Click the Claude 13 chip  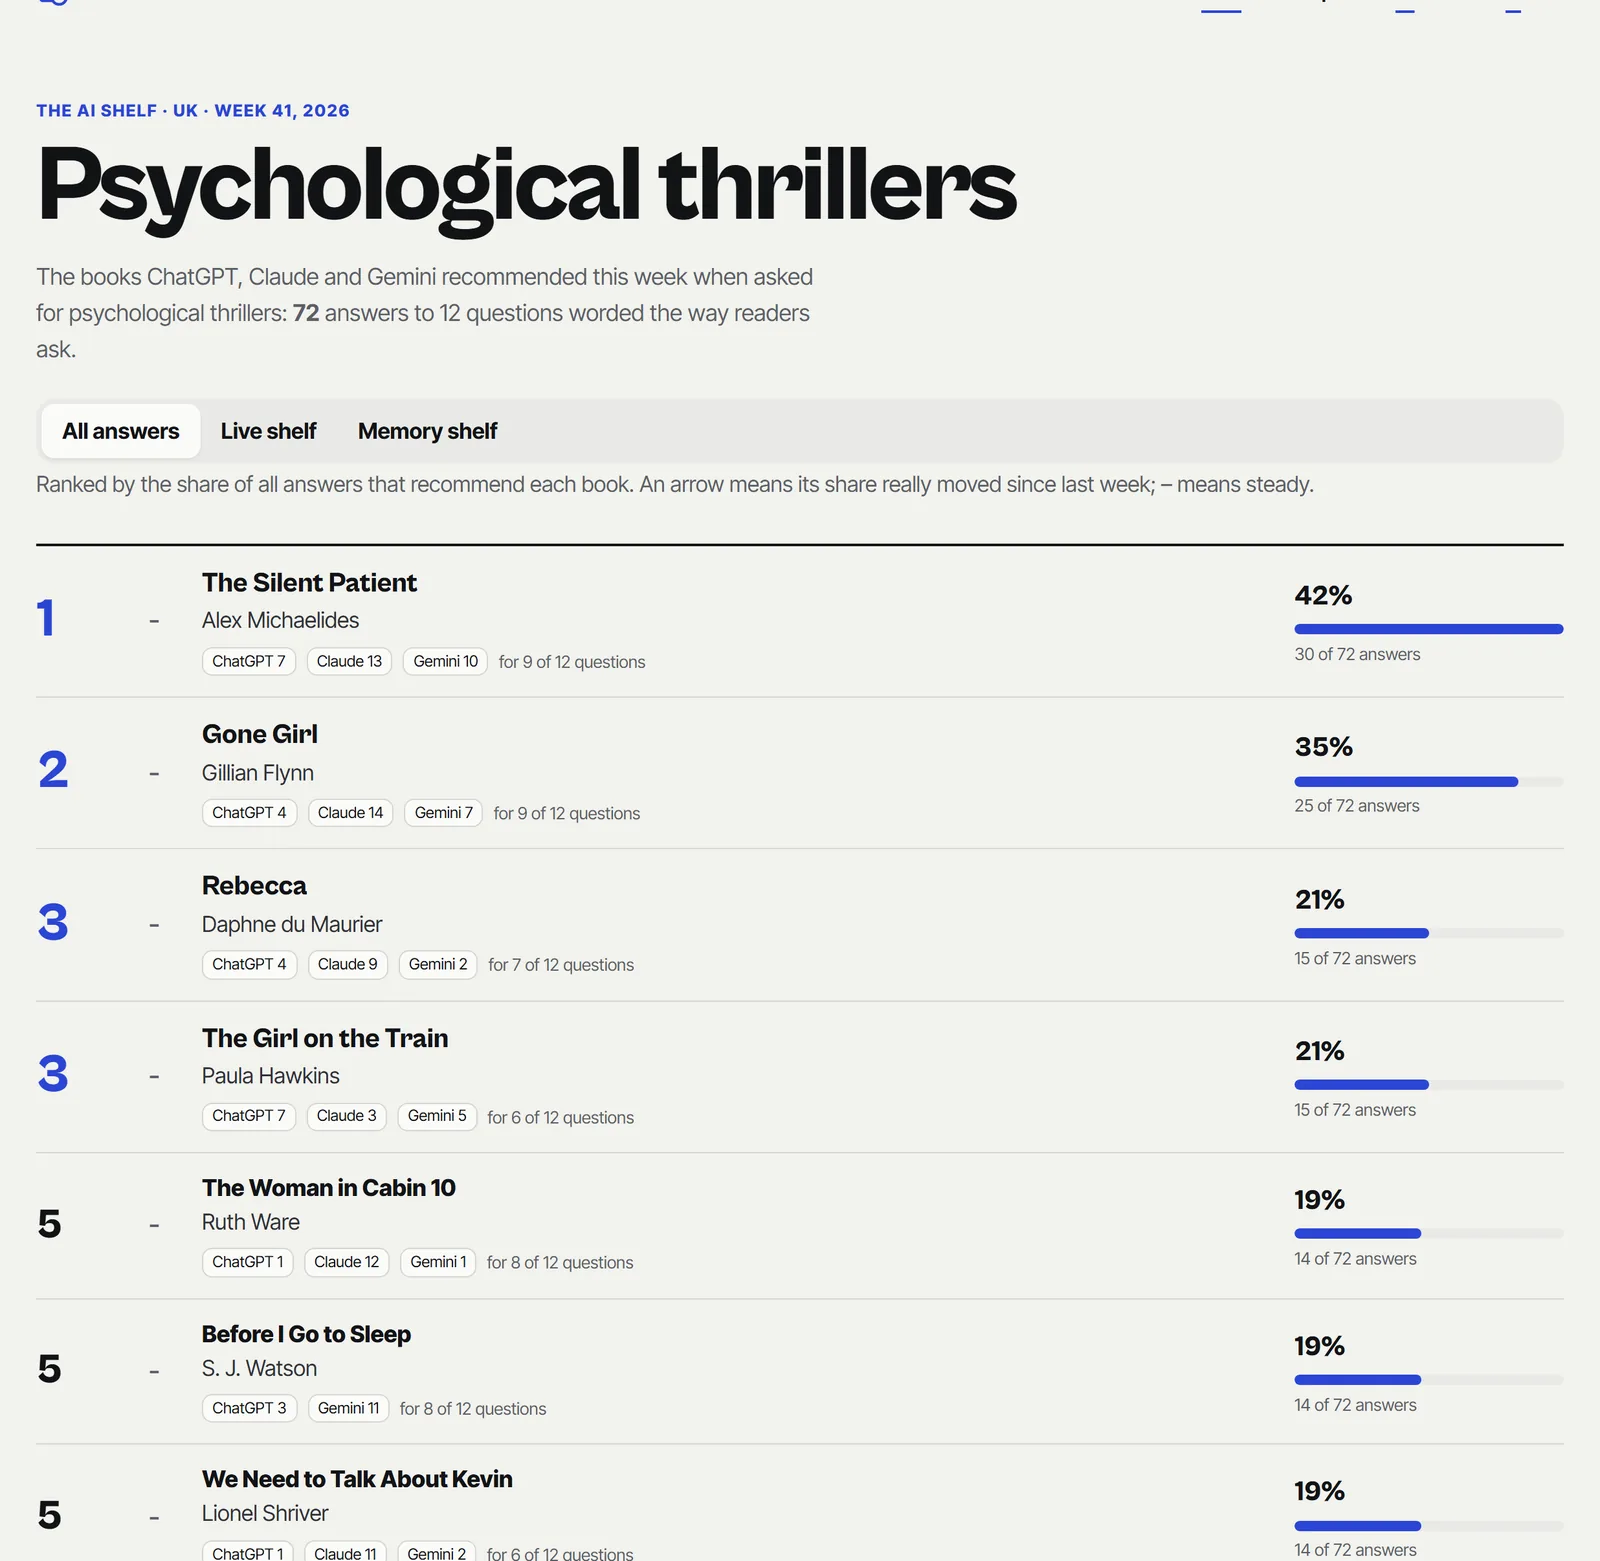tap(349, 661)
